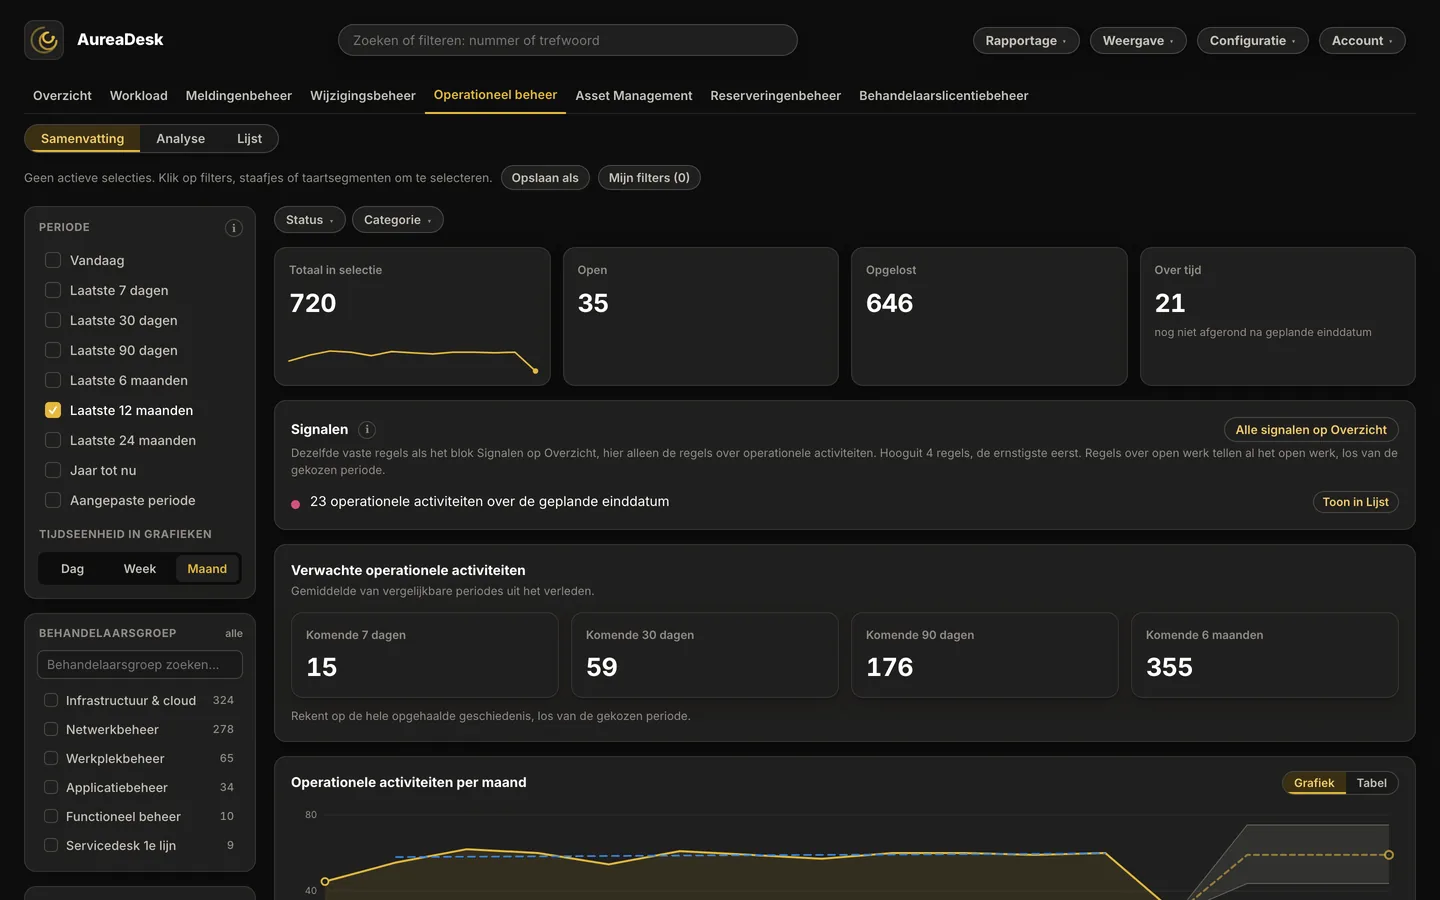Viewport: 1440px width, 900px height.
Task: Open the Configuratie dropdown
Action: click(x=1252, y=40)
